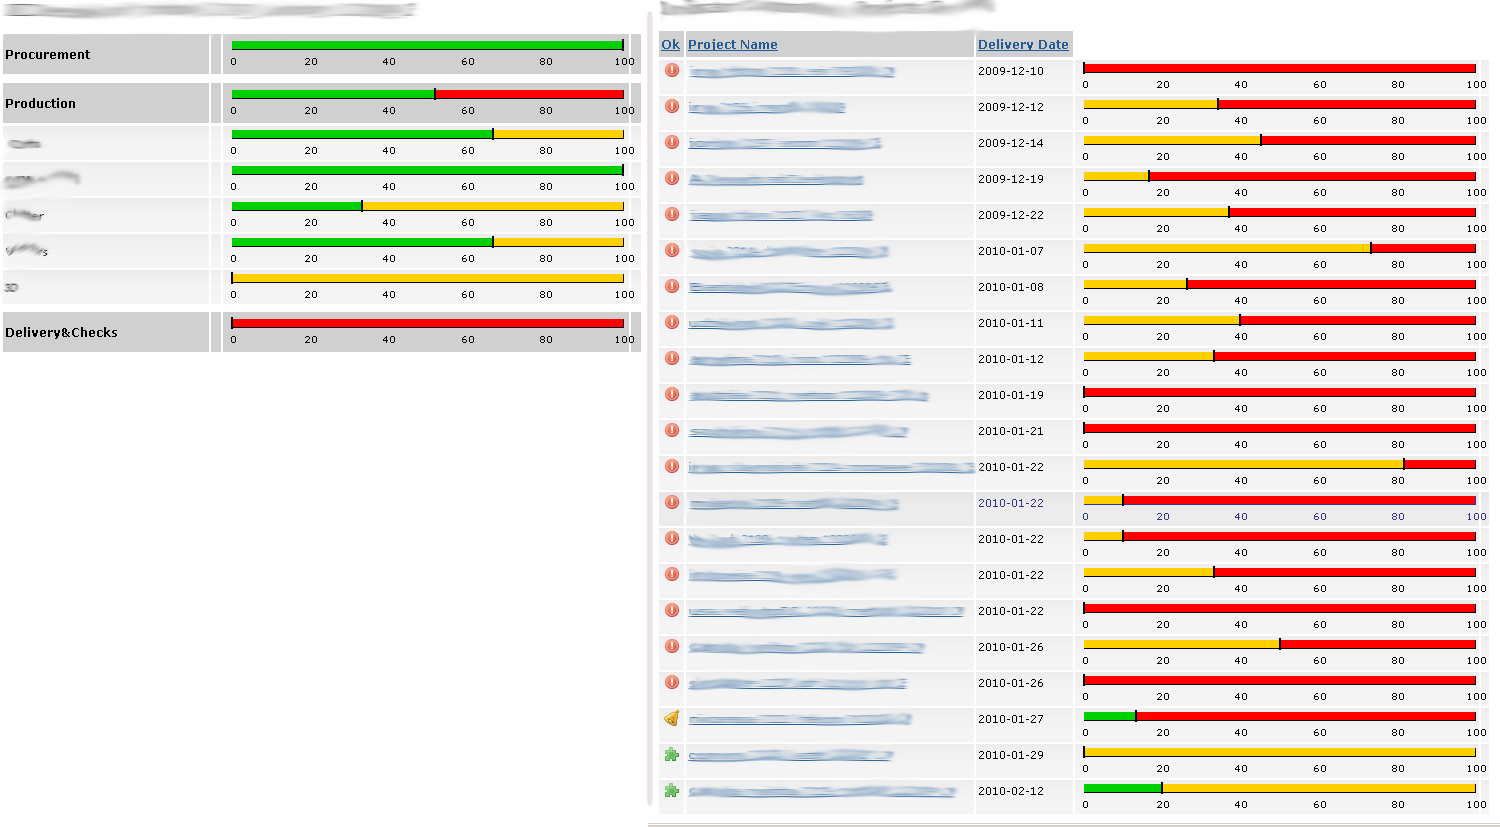Image resolution: width=1500 pixels, height=827 pixels.
Task: Click the progress bar for 2010-01-08 project
Action: pyautogui.click(x=1279, y=284)
